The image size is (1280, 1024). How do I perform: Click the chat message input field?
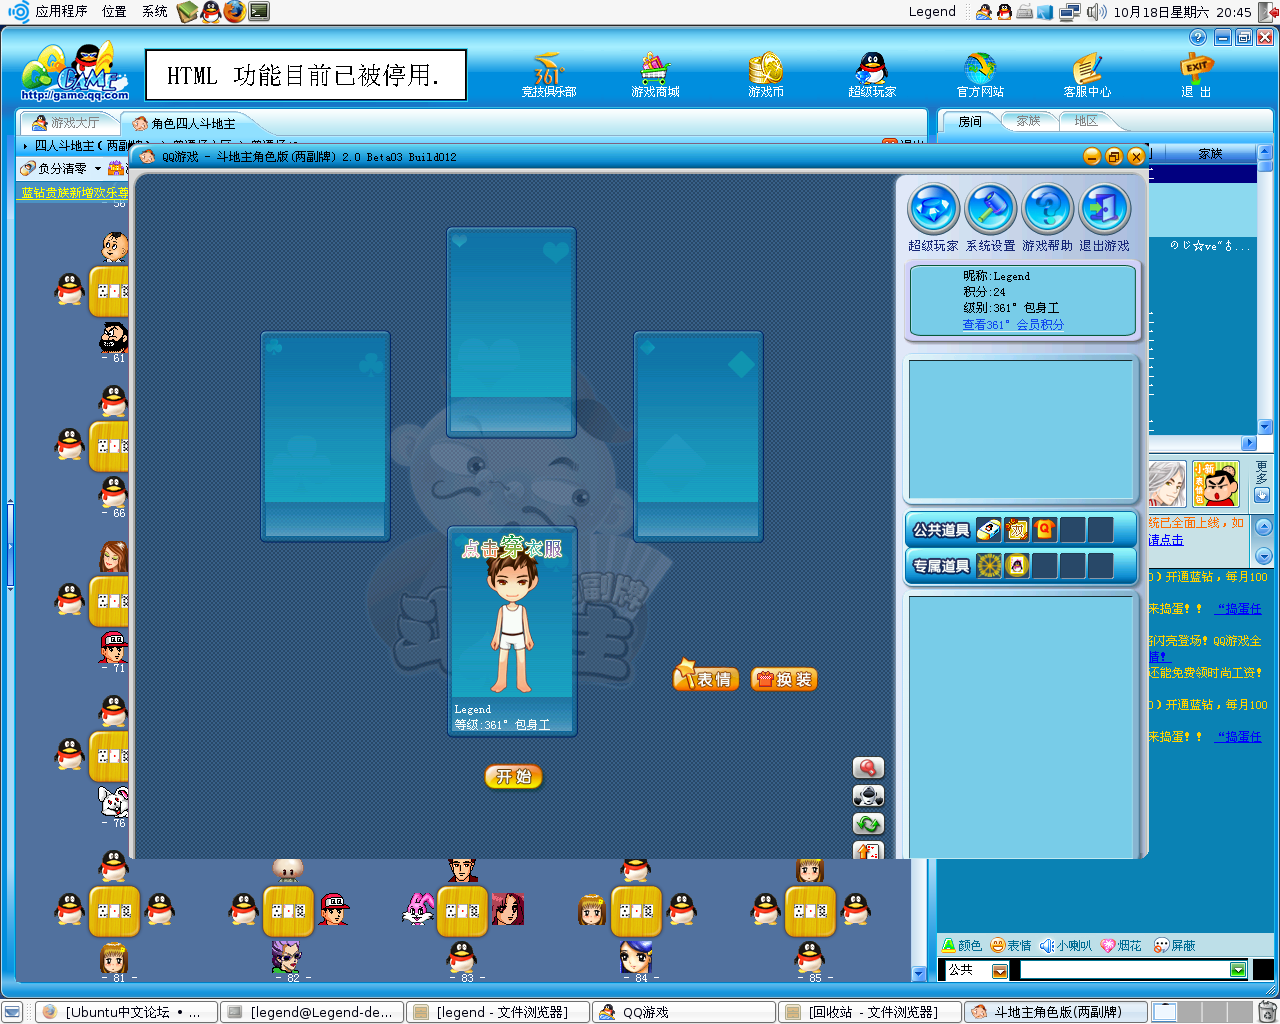pyautogui.click(x=1125, y=970)
